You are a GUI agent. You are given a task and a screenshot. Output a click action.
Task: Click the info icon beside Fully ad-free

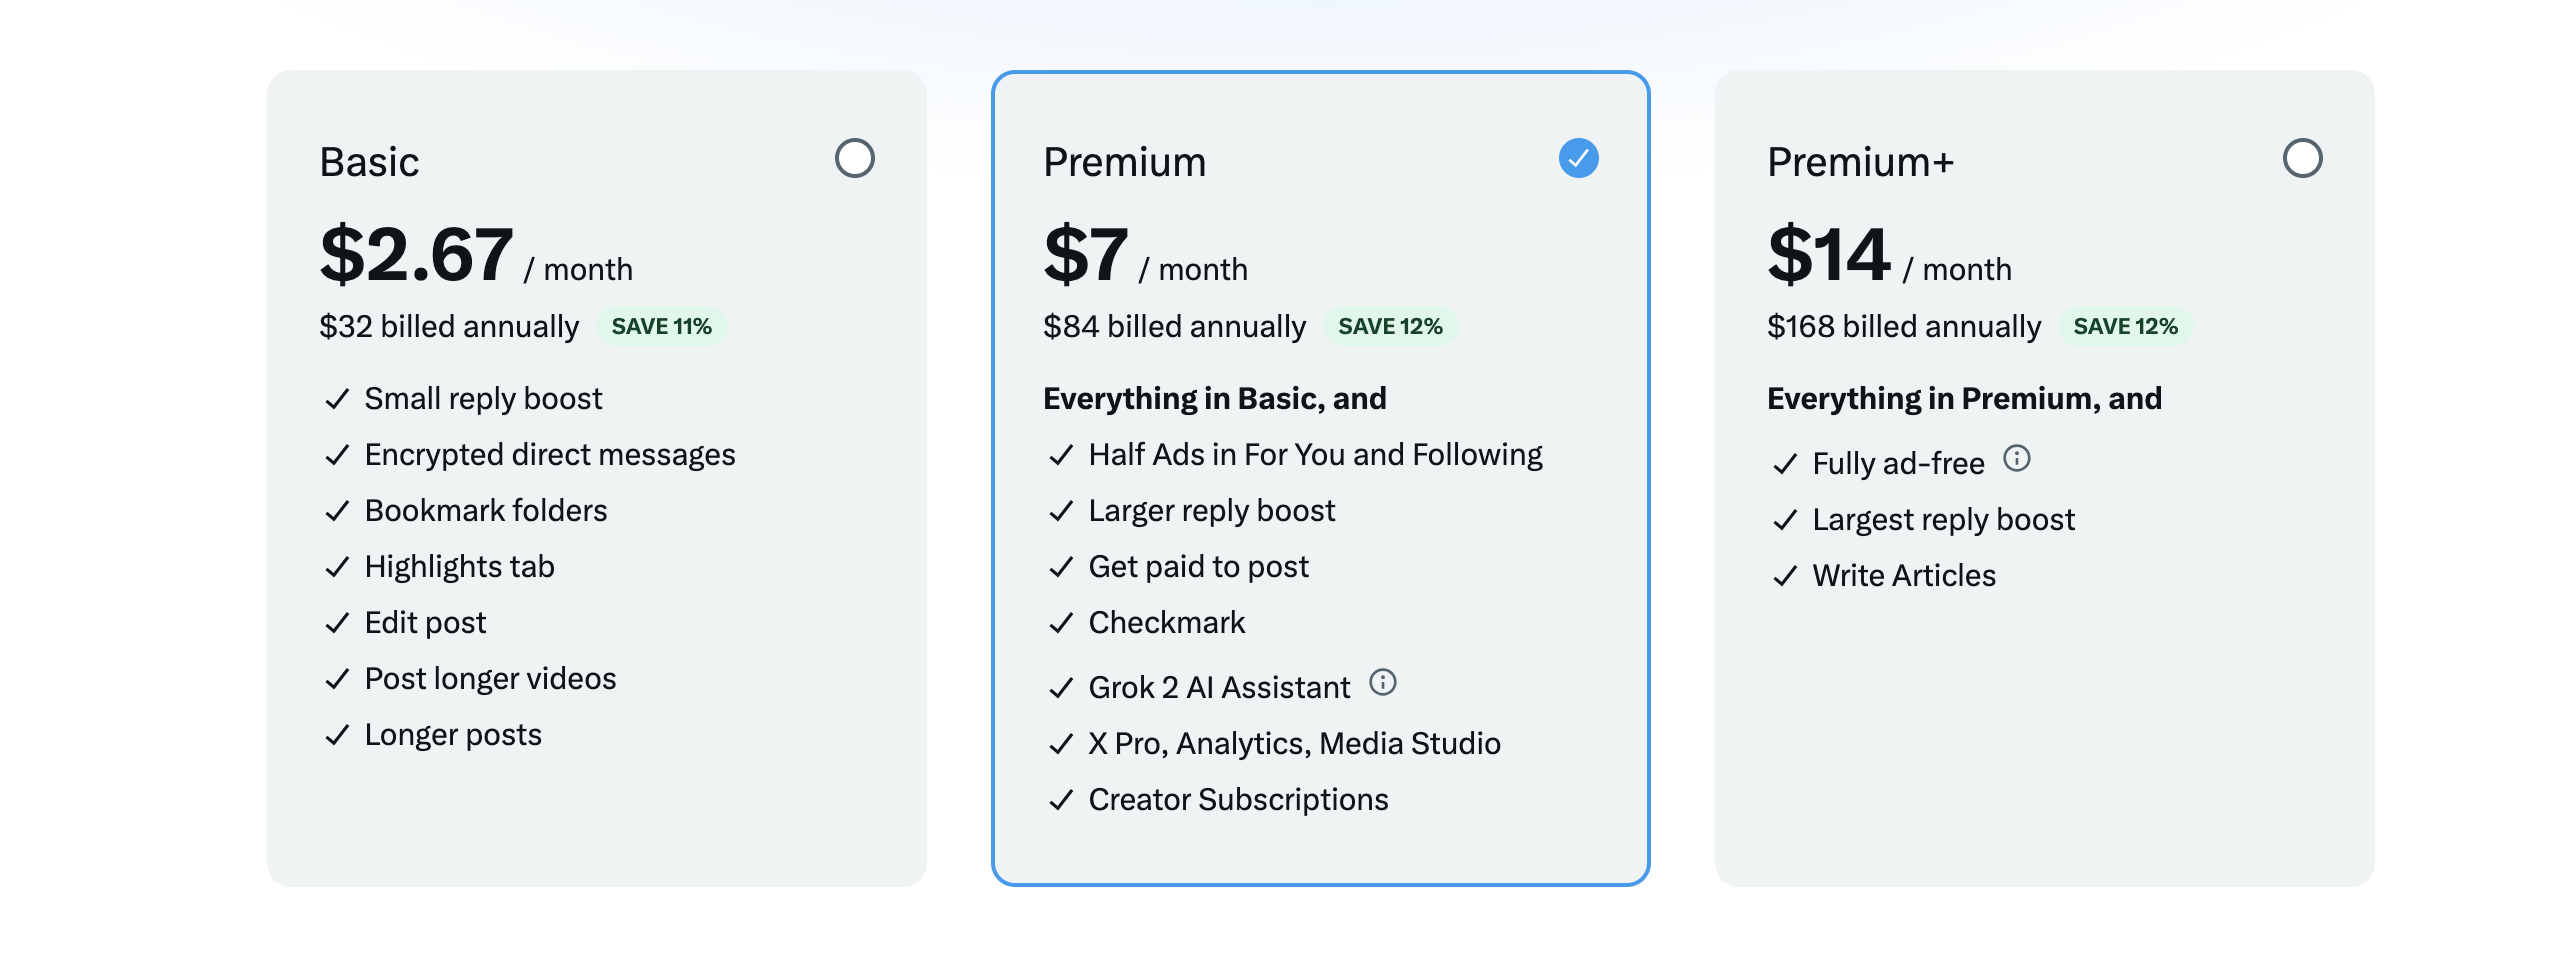pyautogui.click(x=2019, y=459)
